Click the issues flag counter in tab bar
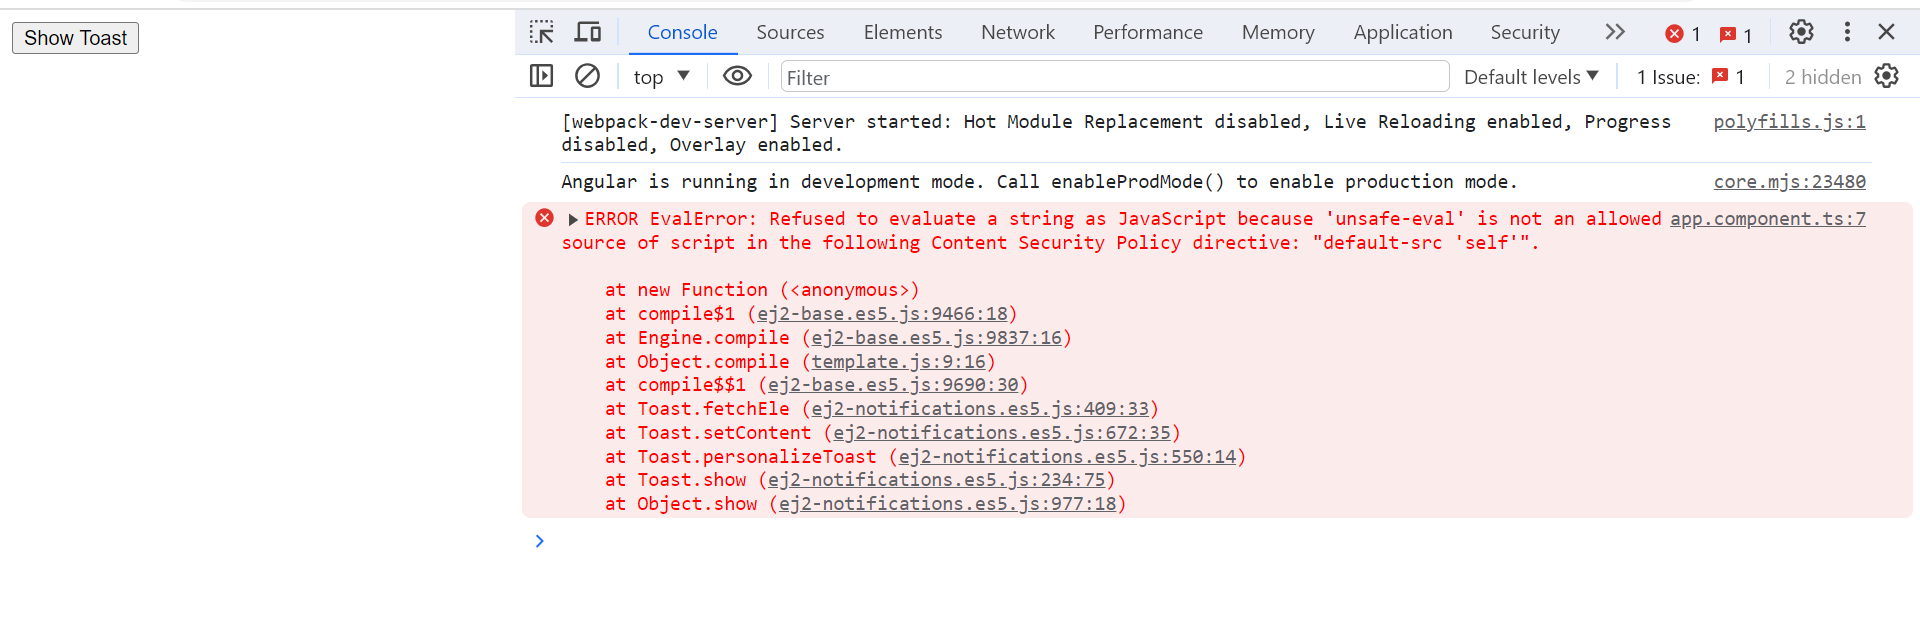This screenshot has height=631, width=1920. pos(1736,34)
